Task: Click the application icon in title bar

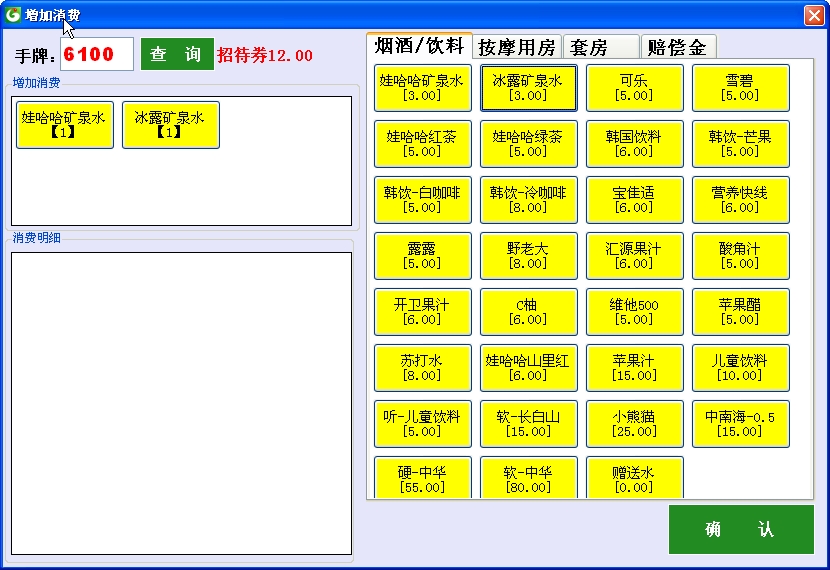Action: point(13,15)
